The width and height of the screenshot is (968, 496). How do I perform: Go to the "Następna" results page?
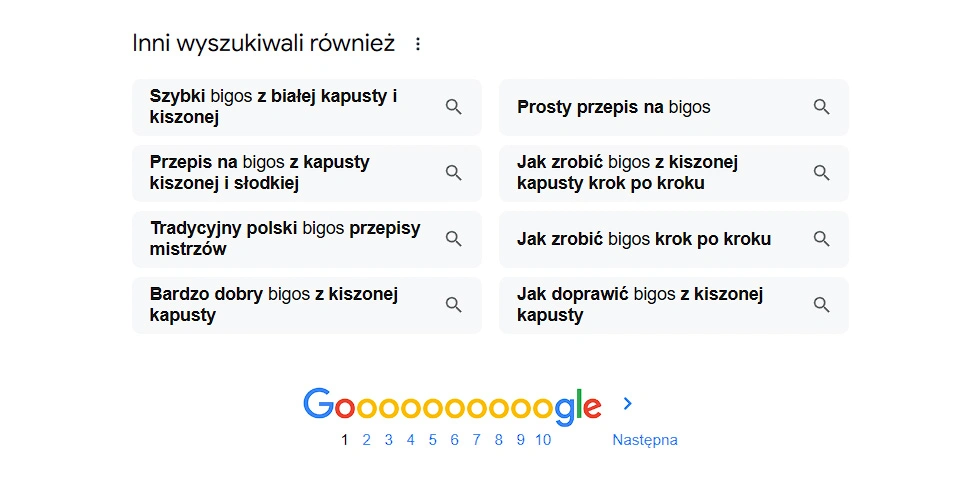point(645,440)
